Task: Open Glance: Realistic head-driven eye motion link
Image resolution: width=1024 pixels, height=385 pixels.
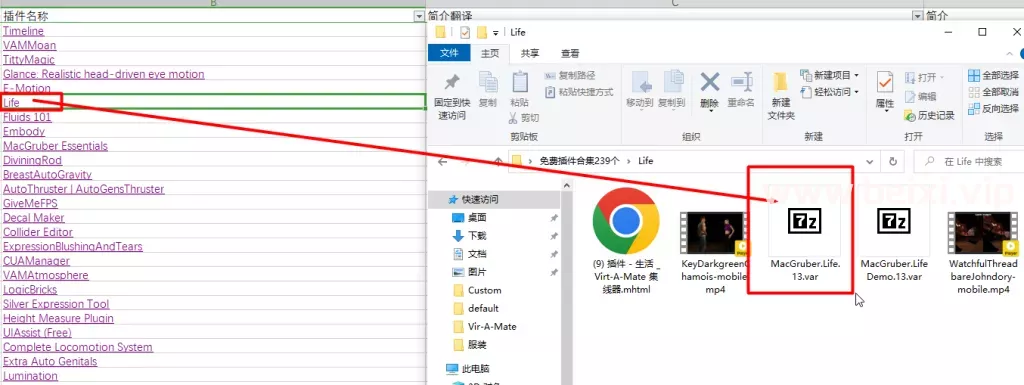Action: click(104, 74)
